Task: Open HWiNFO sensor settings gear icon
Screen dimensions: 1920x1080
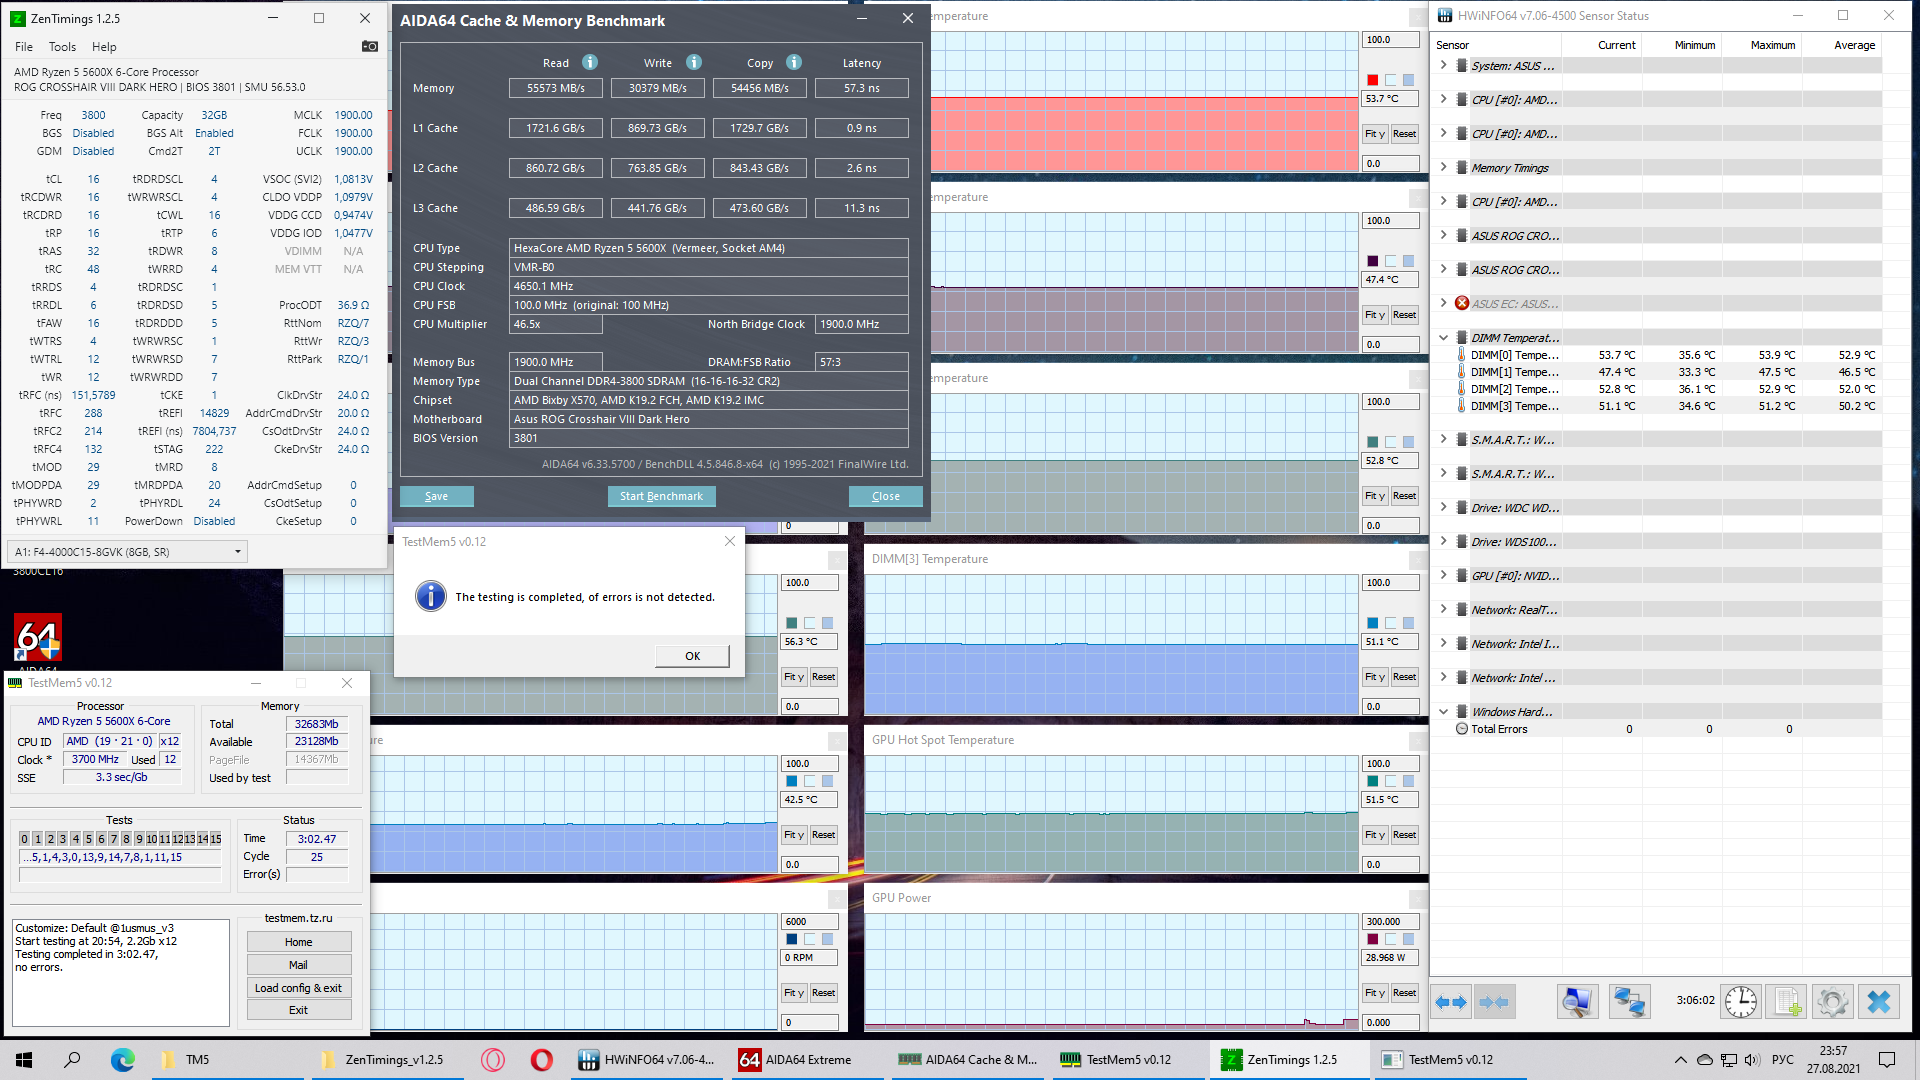Action: (1832, 1002)
